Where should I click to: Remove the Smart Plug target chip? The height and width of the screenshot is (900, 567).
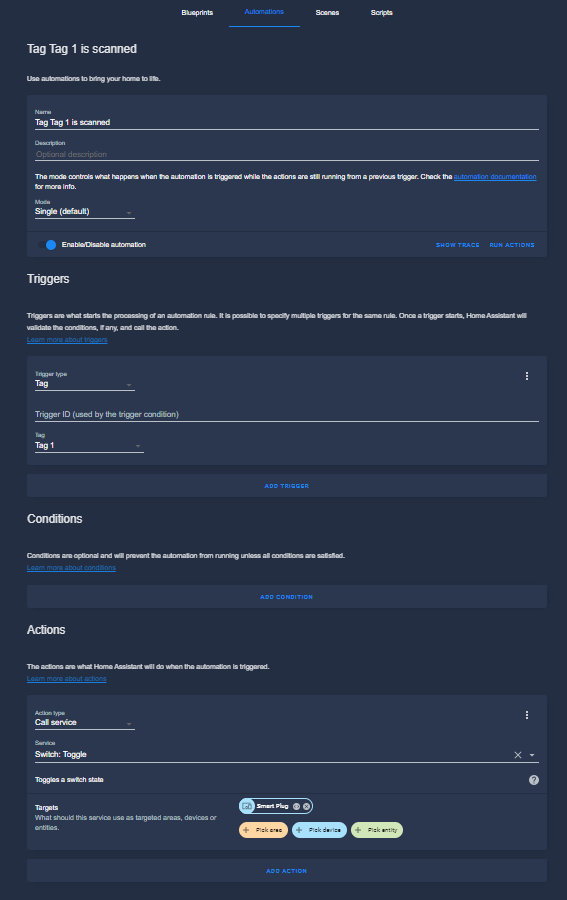(306, 806)
